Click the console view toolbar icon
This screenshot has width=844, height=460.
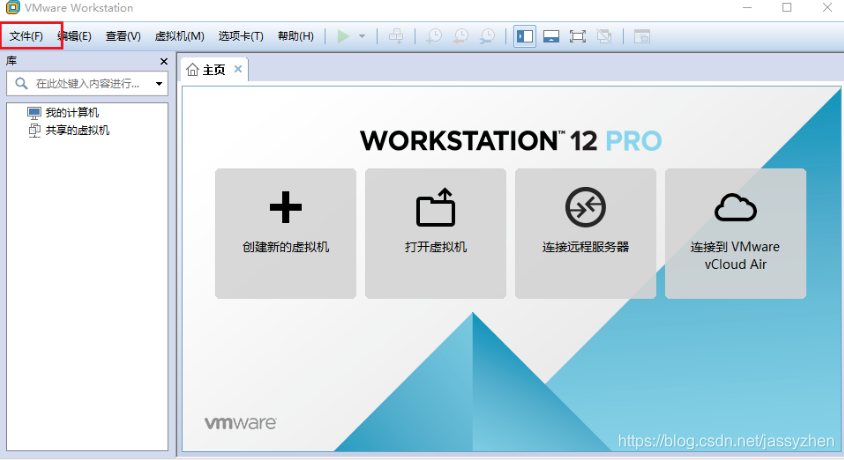pos(642,36)
